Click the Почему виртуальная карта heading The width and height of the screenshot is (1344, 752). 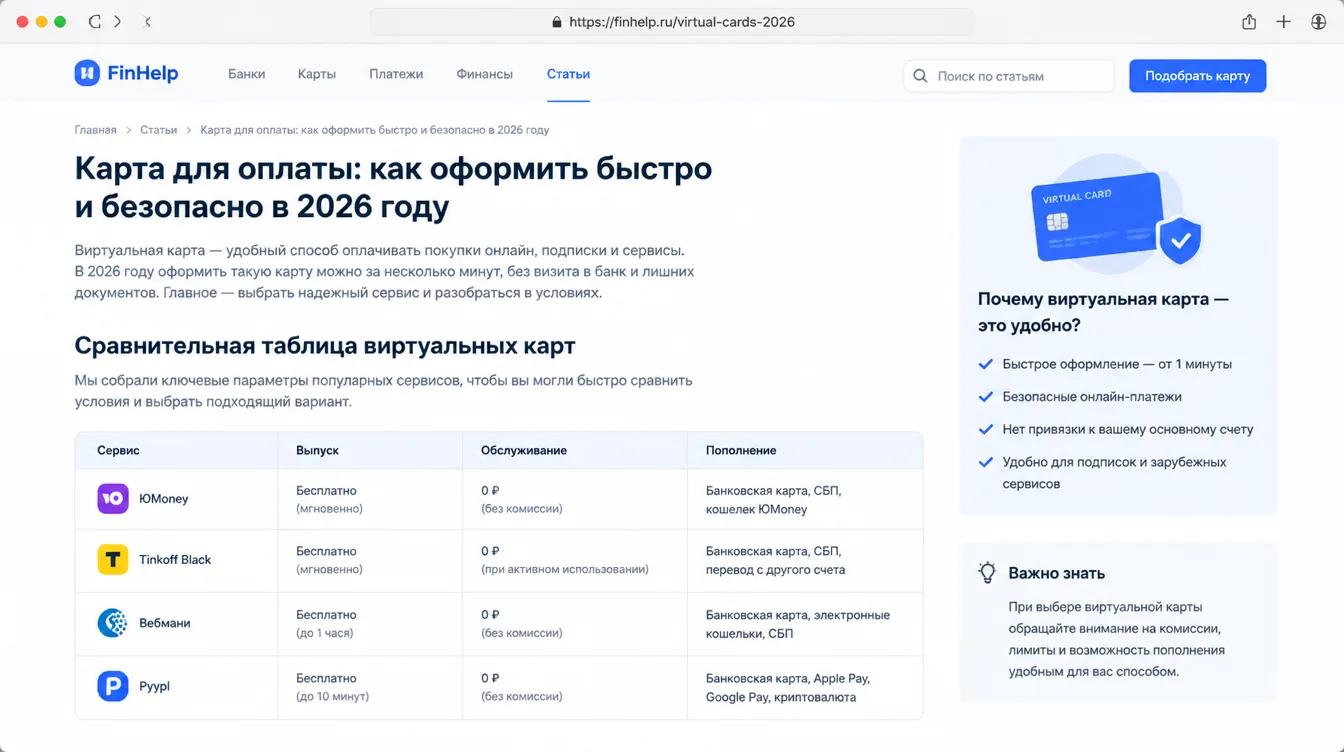pos(1104,312)
